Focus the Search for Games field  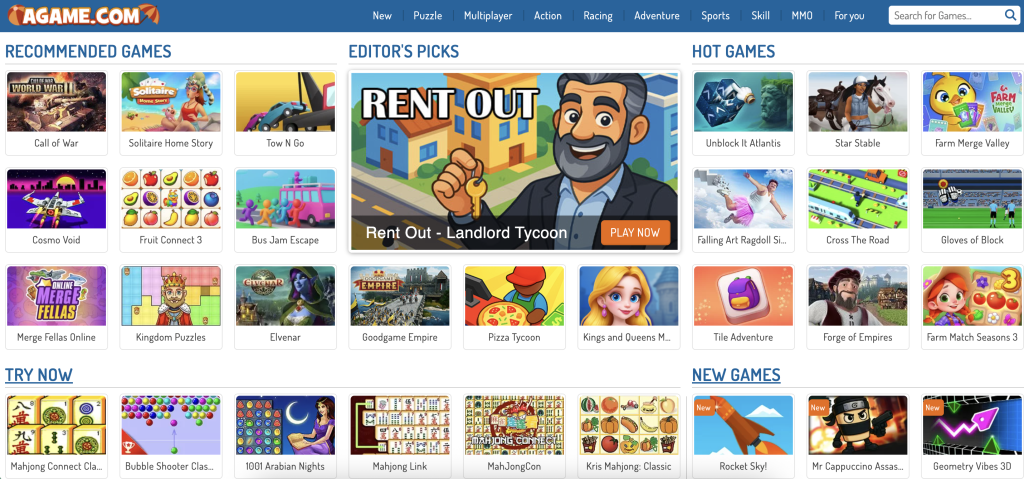[x=945, y=16]
